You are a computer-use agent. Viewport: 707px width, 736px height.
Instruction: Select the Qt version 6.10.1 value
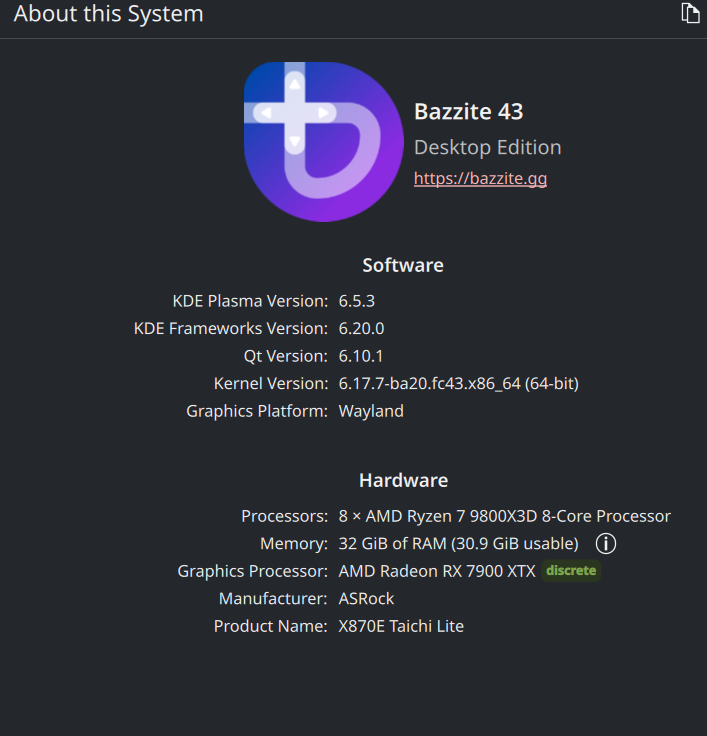point(361,356)
